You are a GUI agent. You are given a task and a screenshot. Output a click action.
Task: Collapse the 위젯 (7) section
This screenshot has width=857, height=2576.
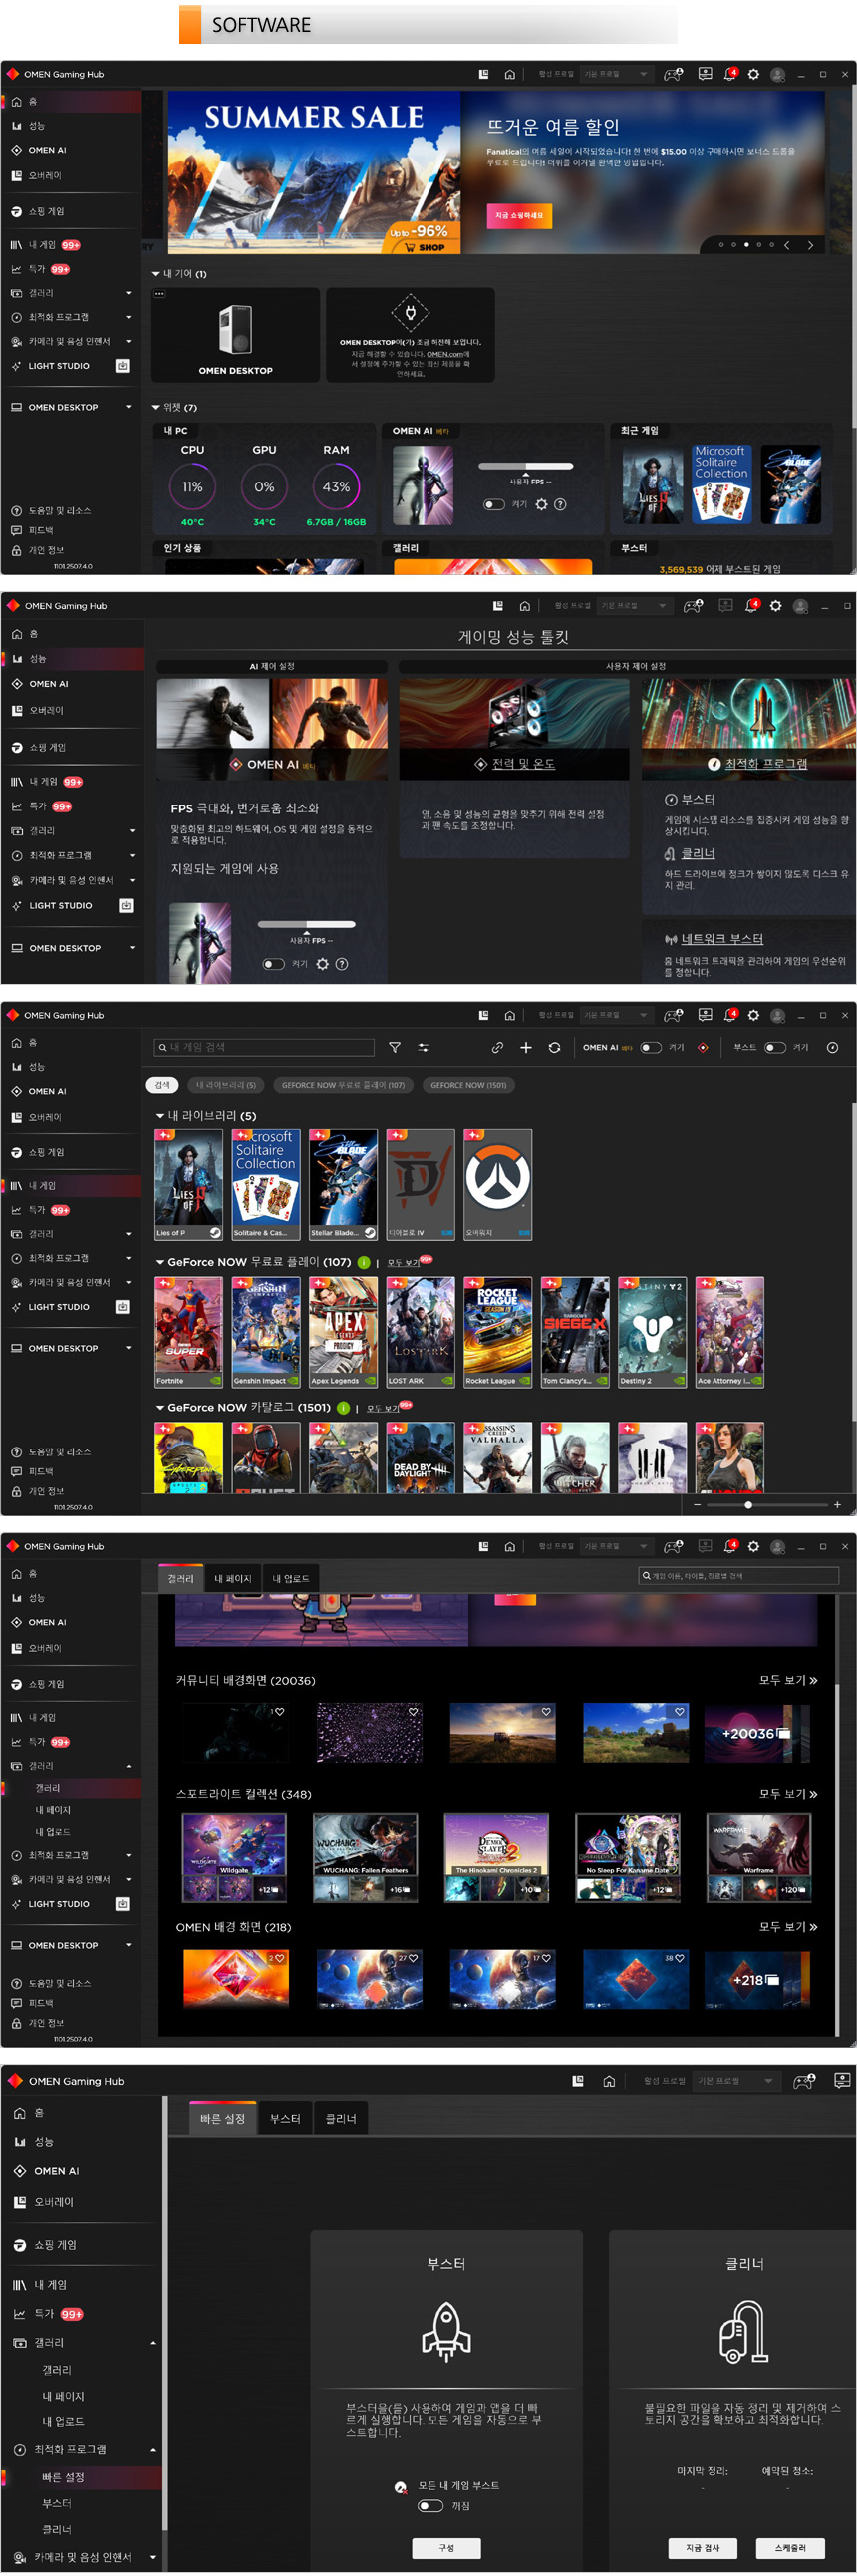pyautogui.click(x=156, y=407)
